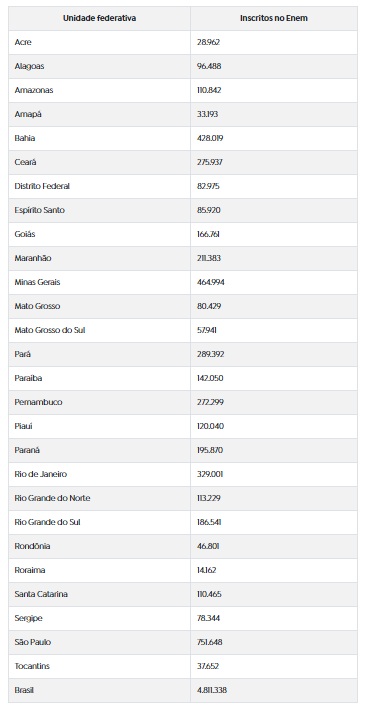Click Rio Grande do Norte value 113.229

209,498
